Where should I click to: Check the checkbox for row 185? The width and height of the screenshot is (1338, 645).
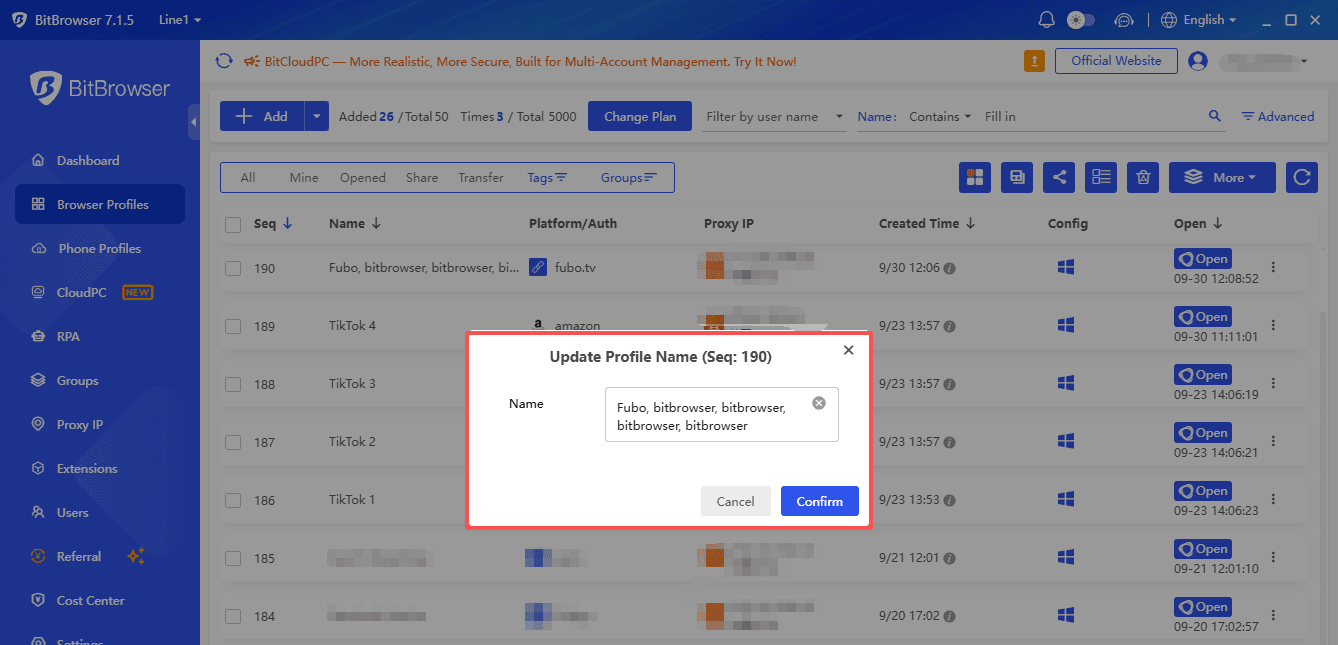click(233, 558)
